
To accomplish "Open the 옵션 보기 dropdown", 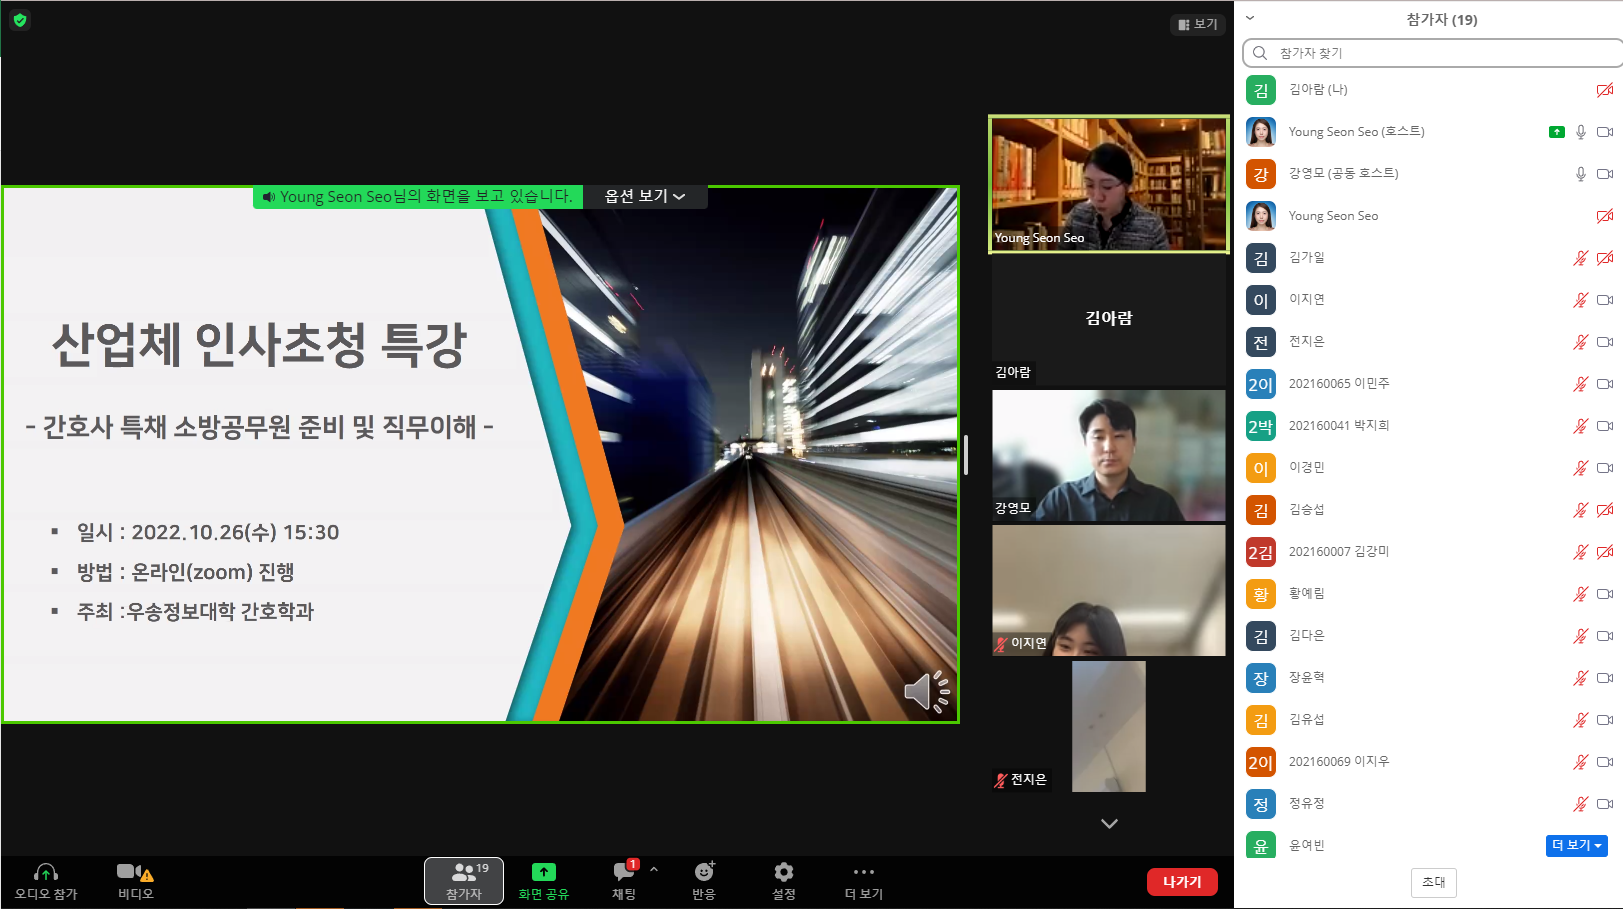I will [x=645, y=196].
